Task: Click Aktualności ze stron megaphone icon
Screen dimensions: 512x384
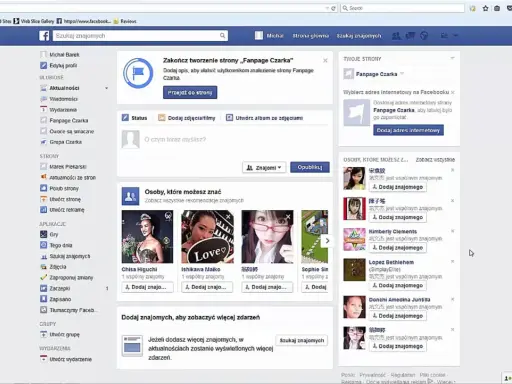Action: [43, 177]
